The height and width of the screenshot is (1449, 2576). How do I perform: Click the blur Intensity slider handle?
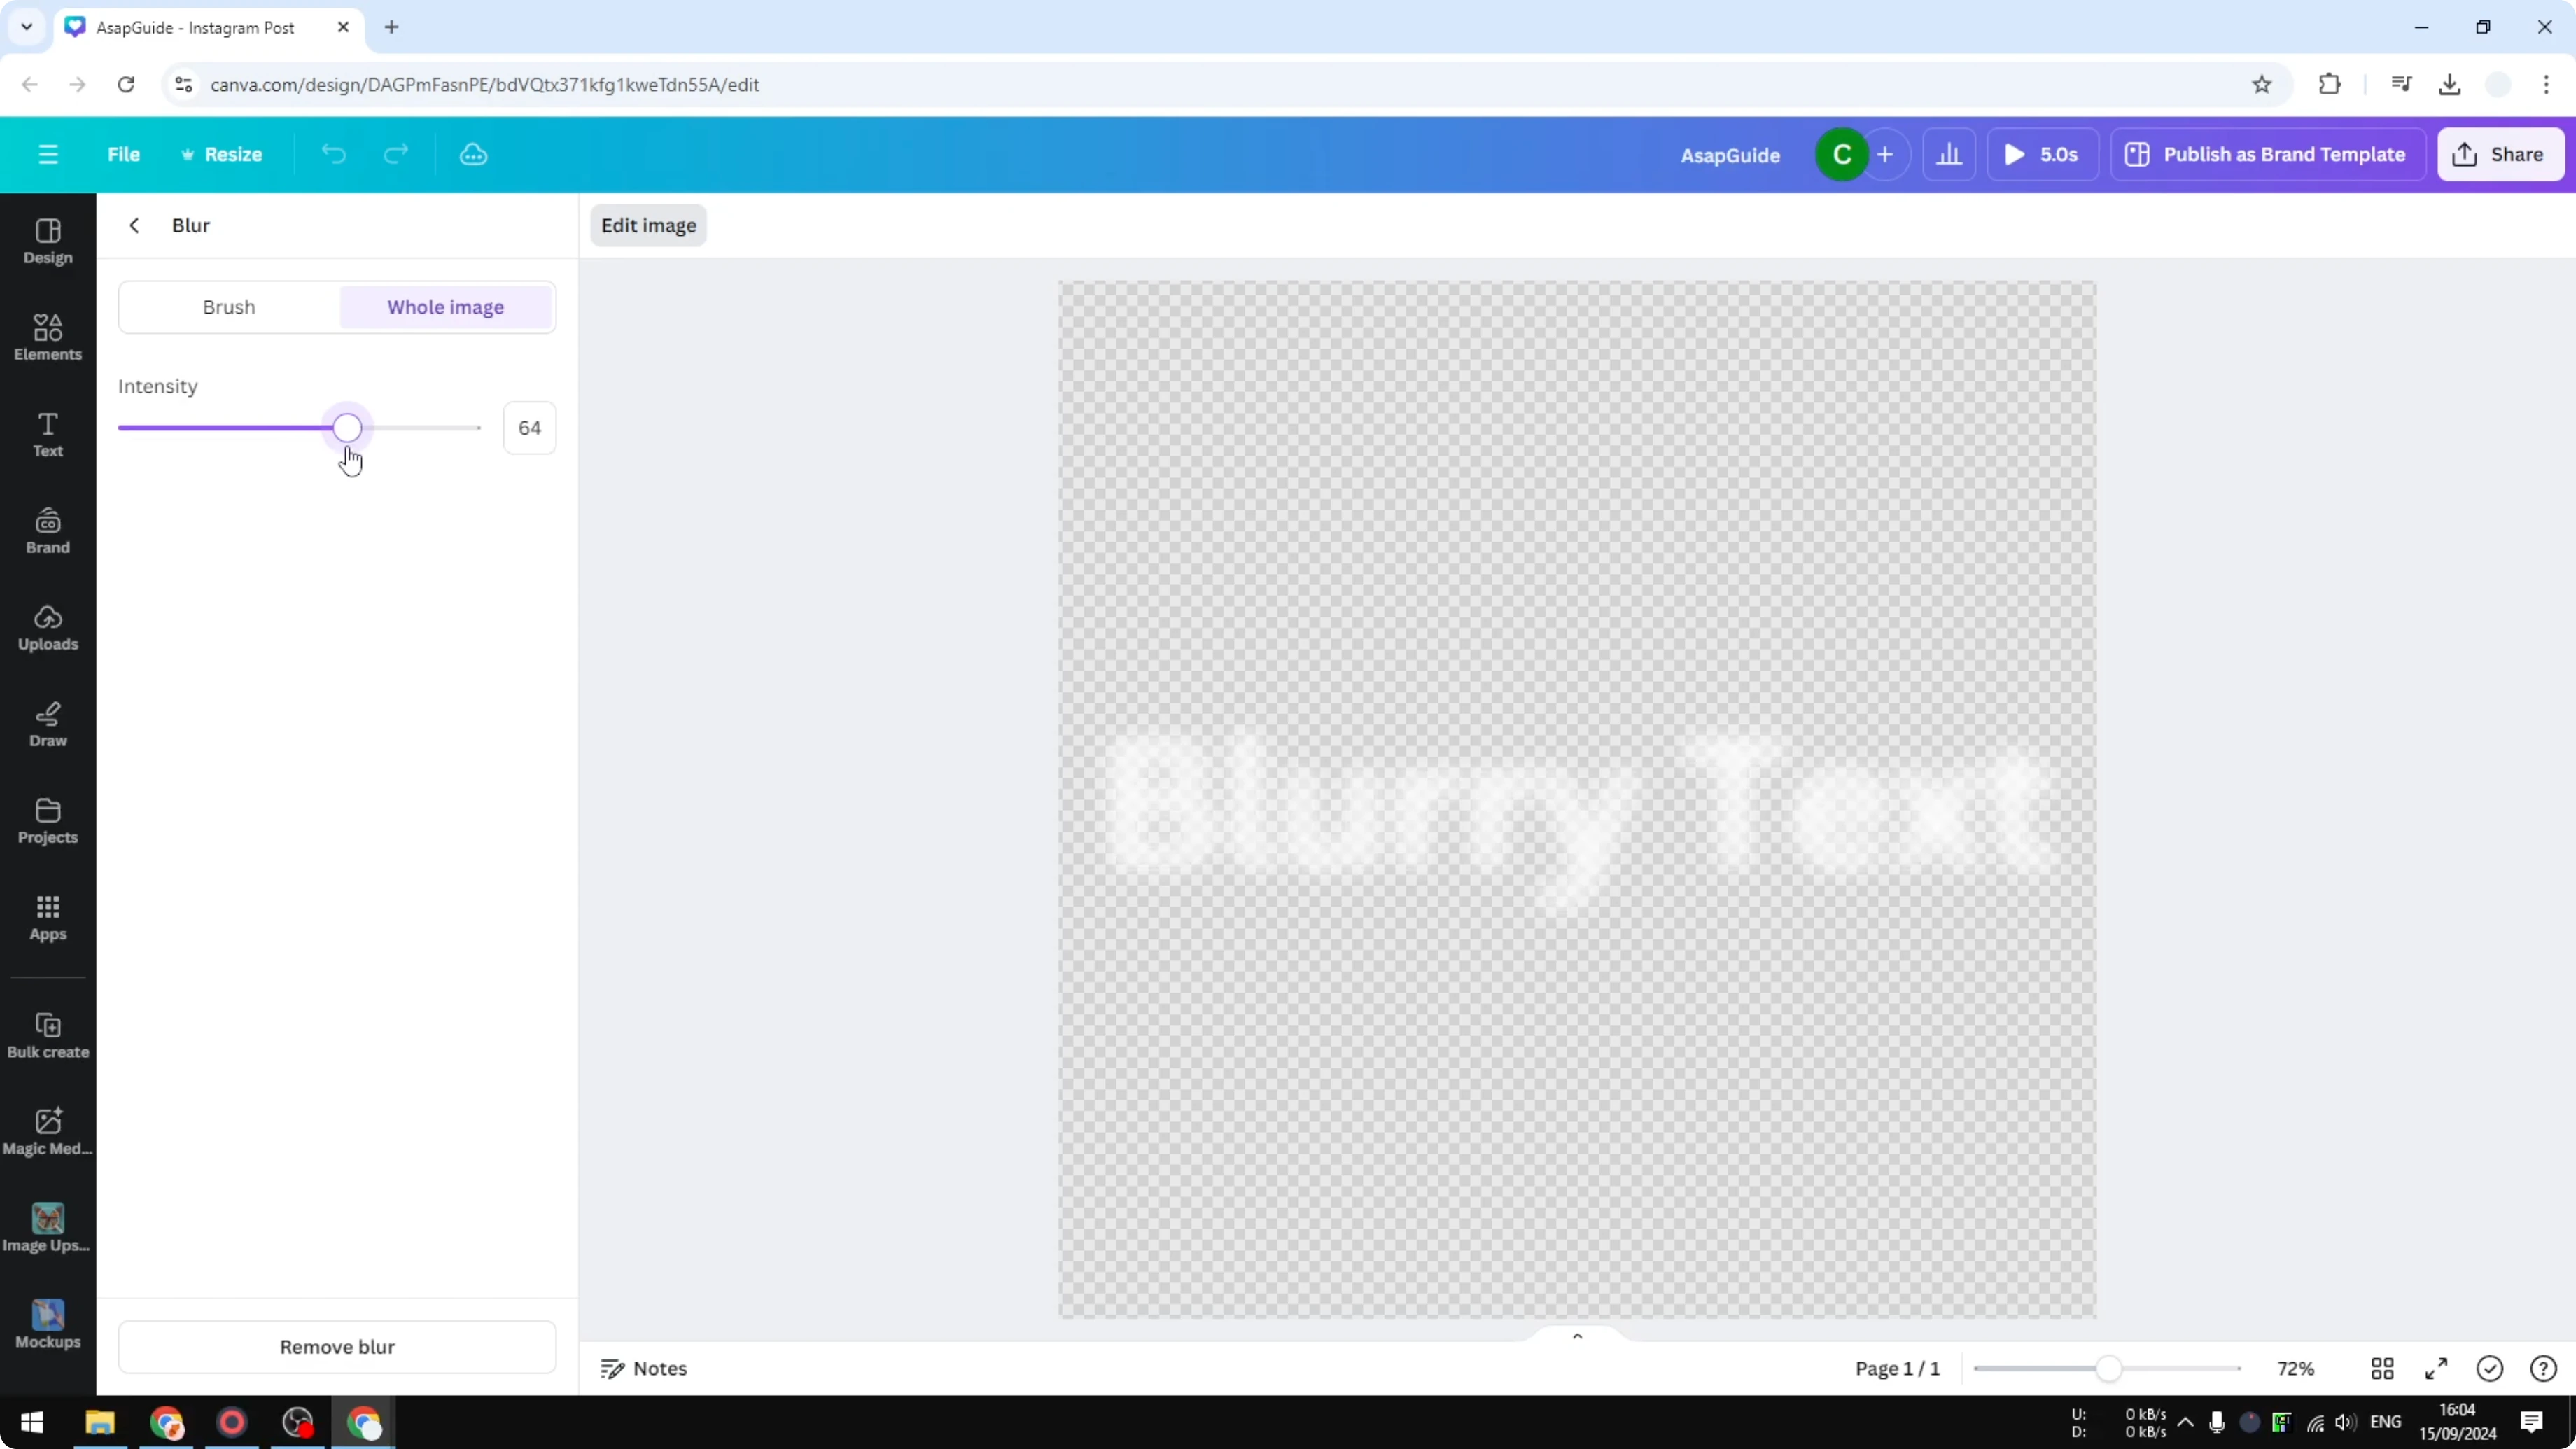point(347,428)
